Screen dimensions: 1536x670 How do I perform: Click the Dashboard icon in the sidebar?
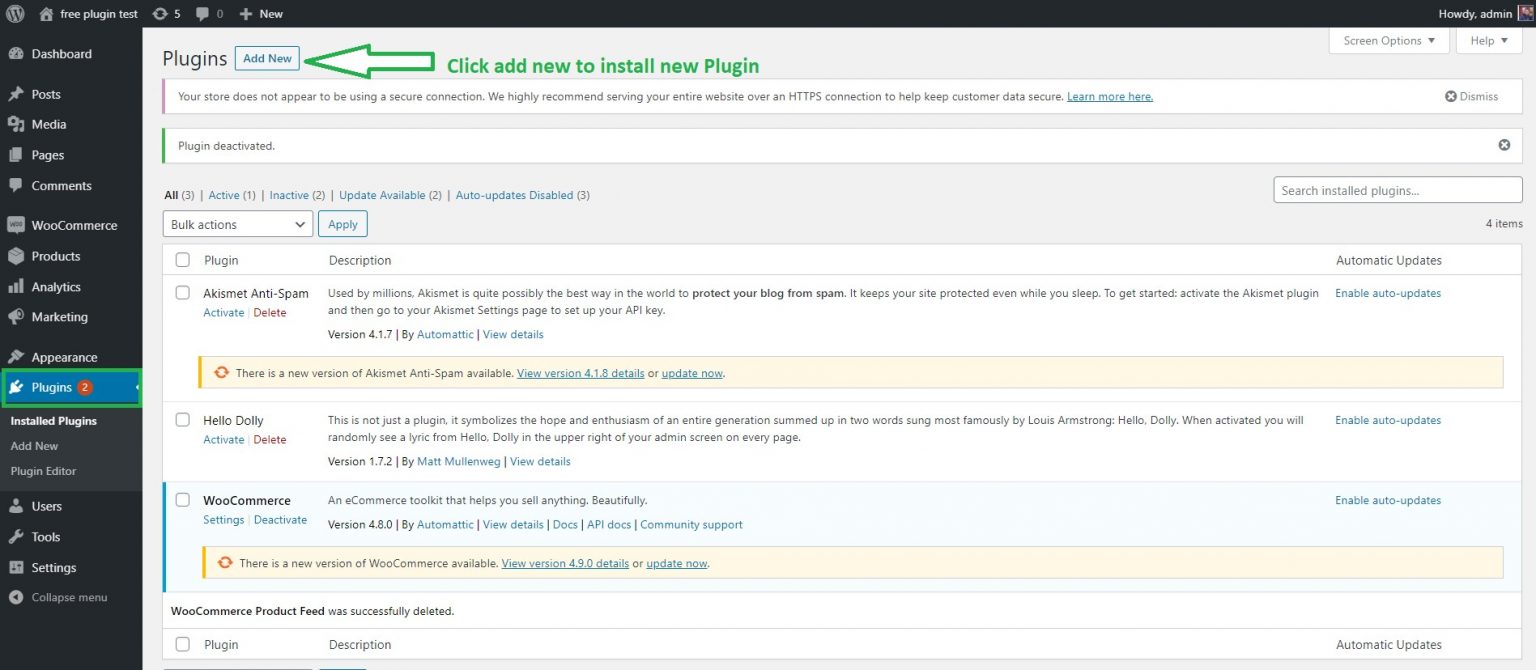coord(16,53)
